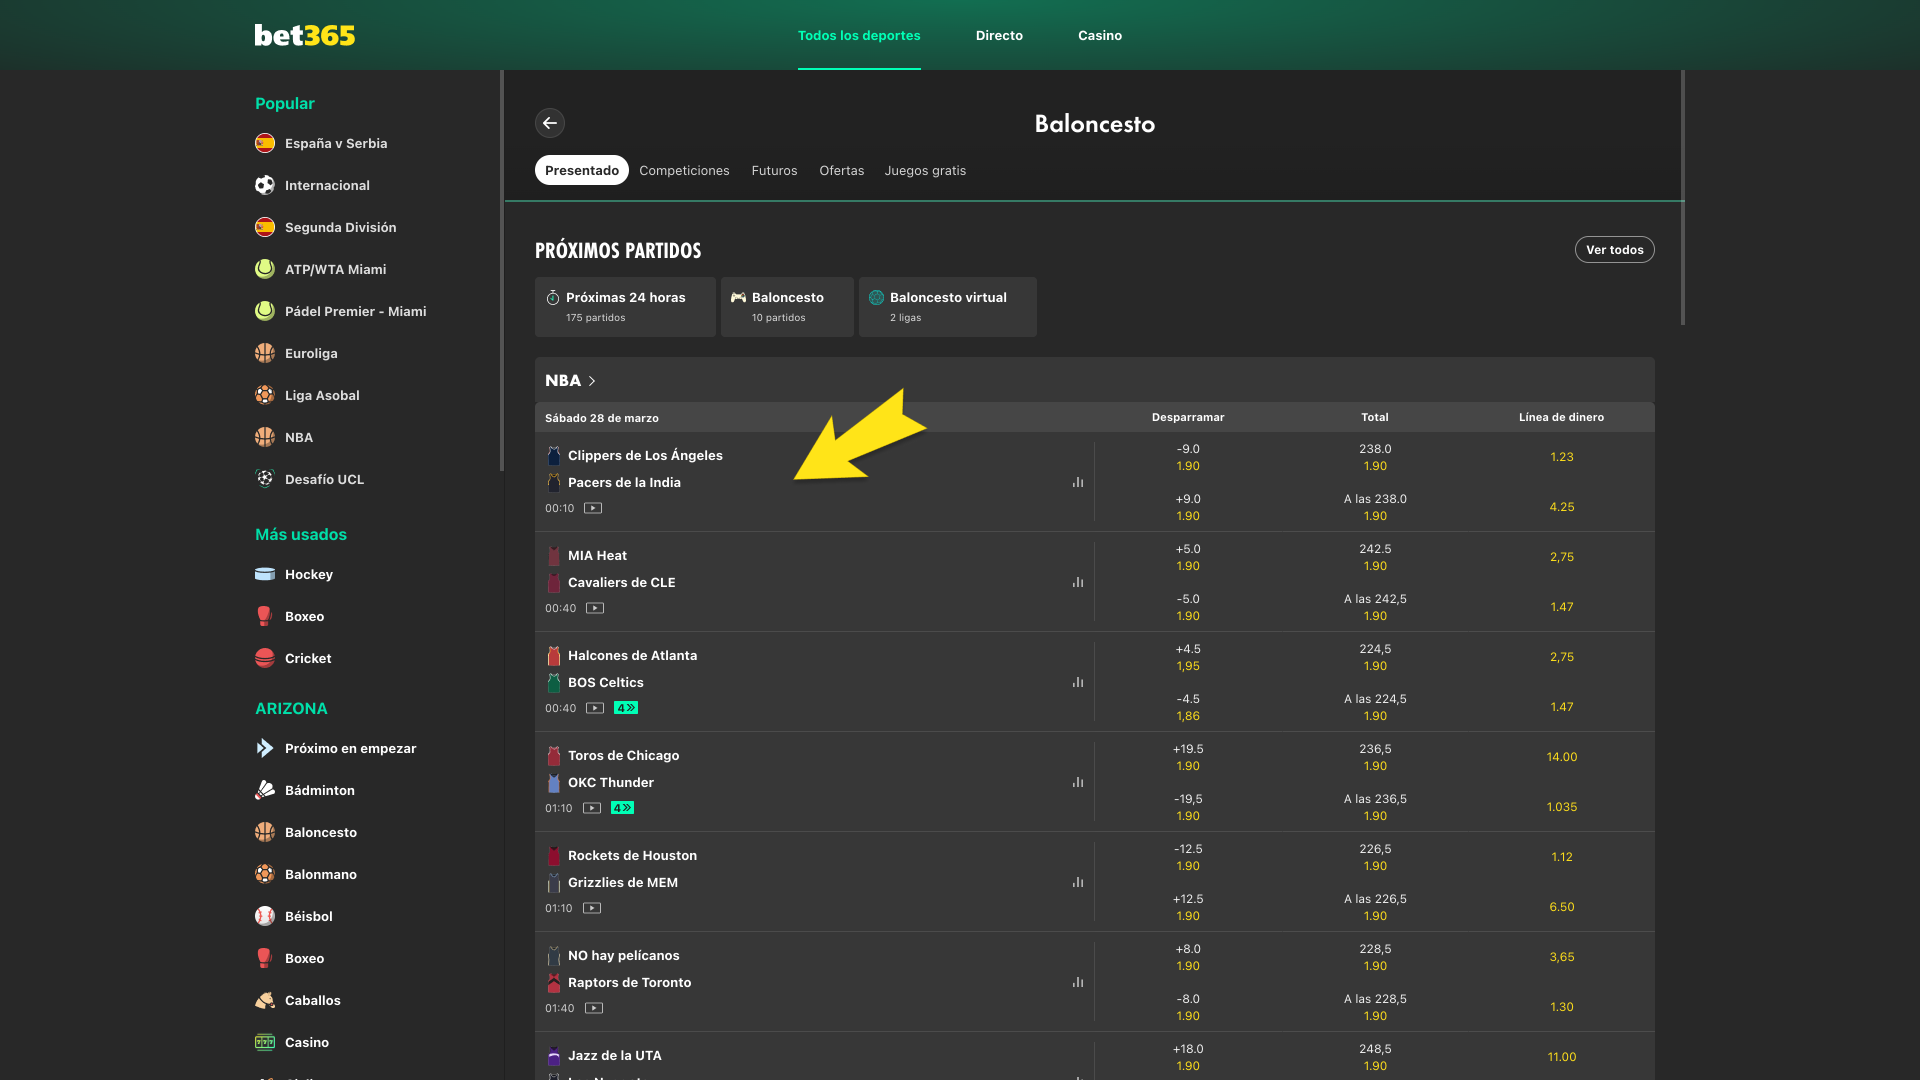Open the Ofertas tab

[841, 170]
